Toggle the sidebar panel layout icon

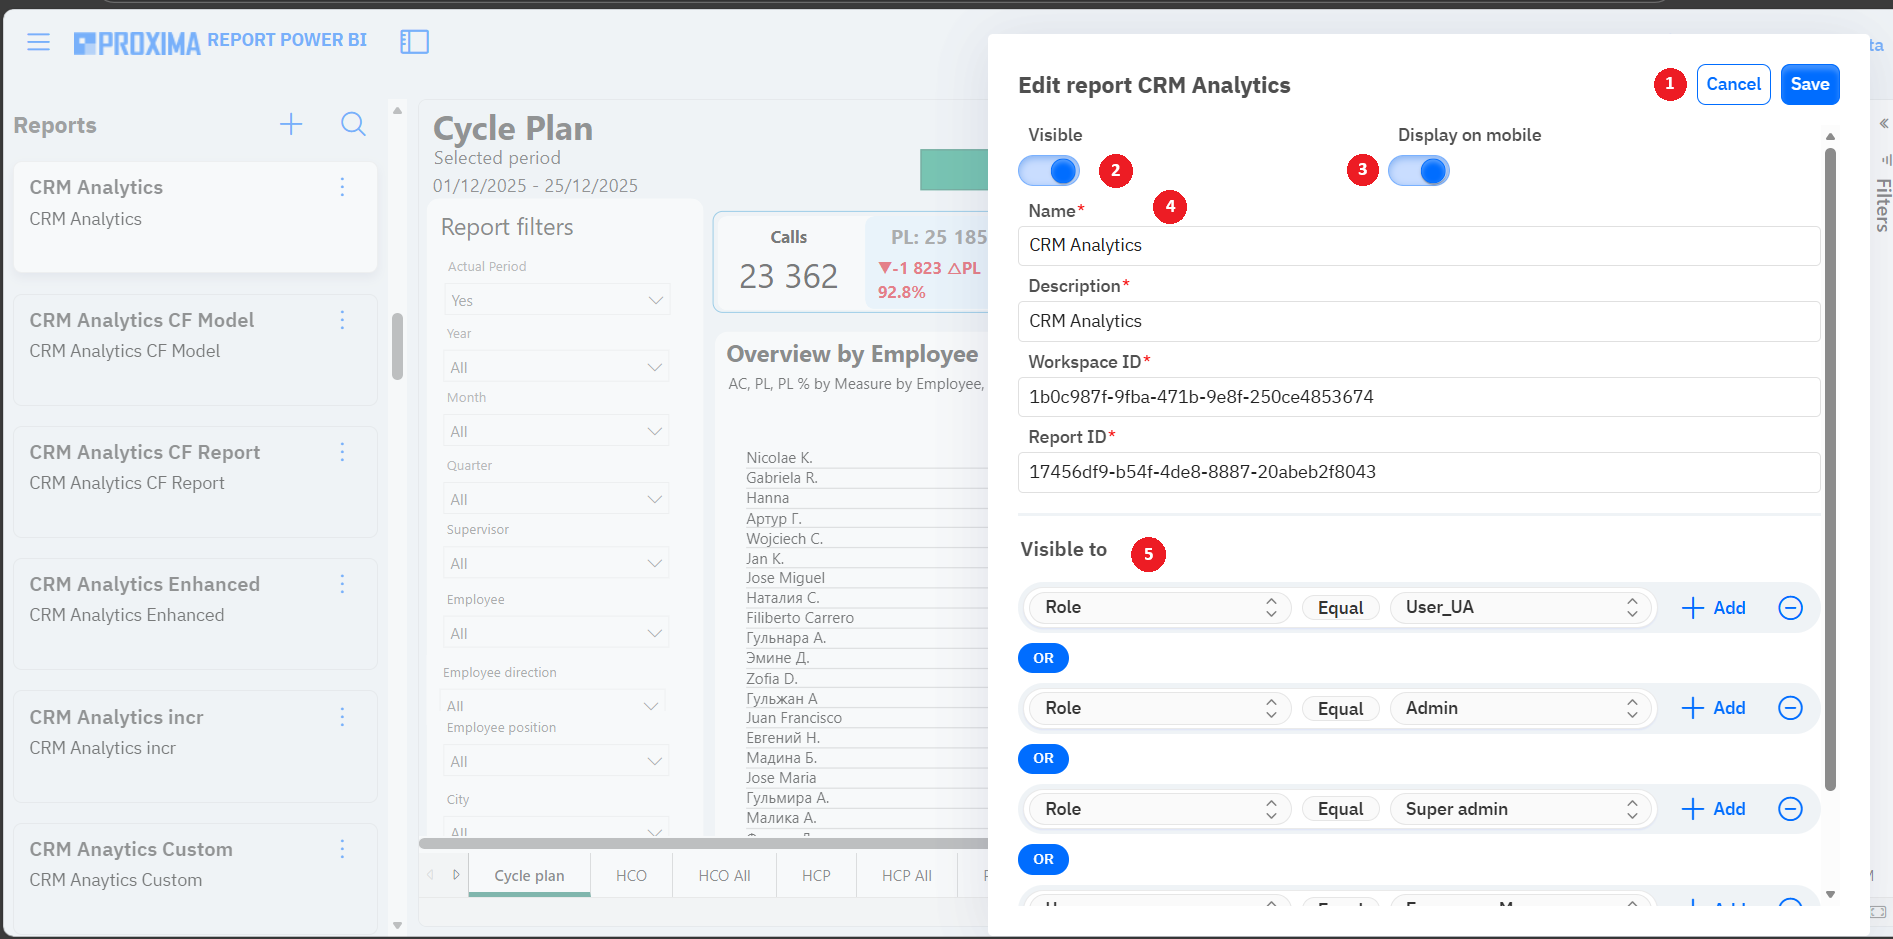click(x=414, y=42)
